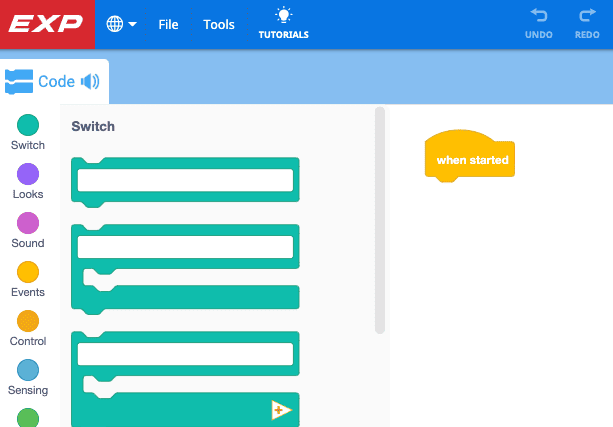Image resolution: width=613 pixels, height=427 pixels.
Task: Click the Redo arrow button
Action: pyautogui.click(x=587, y=24)
